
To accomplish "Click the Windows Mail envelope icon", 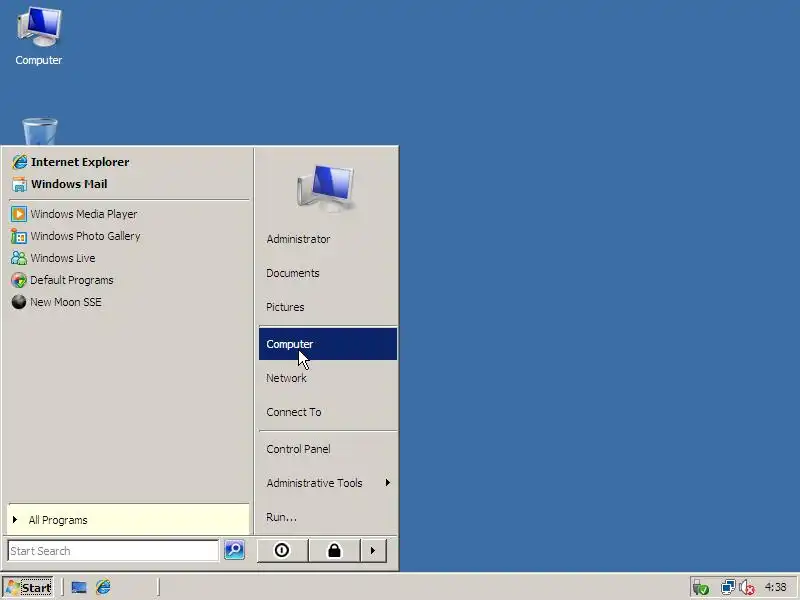I will point(19,184).
